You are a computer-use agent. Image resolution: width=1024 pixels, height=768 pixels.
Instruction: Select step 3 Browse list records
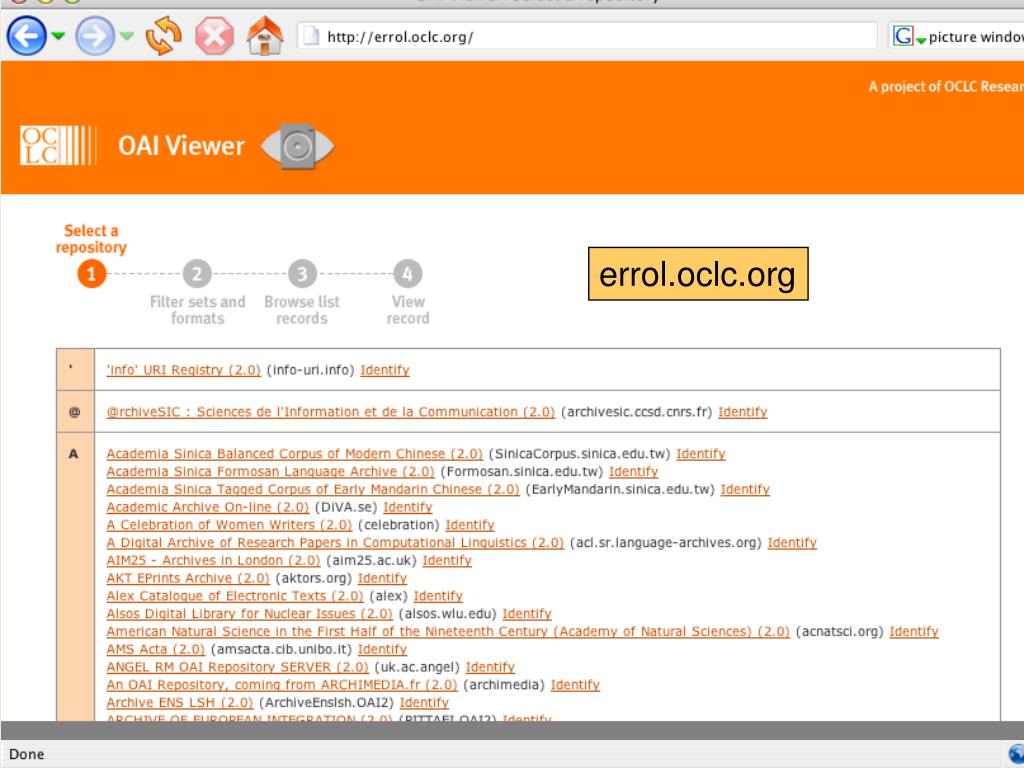(x=302, y=274)
